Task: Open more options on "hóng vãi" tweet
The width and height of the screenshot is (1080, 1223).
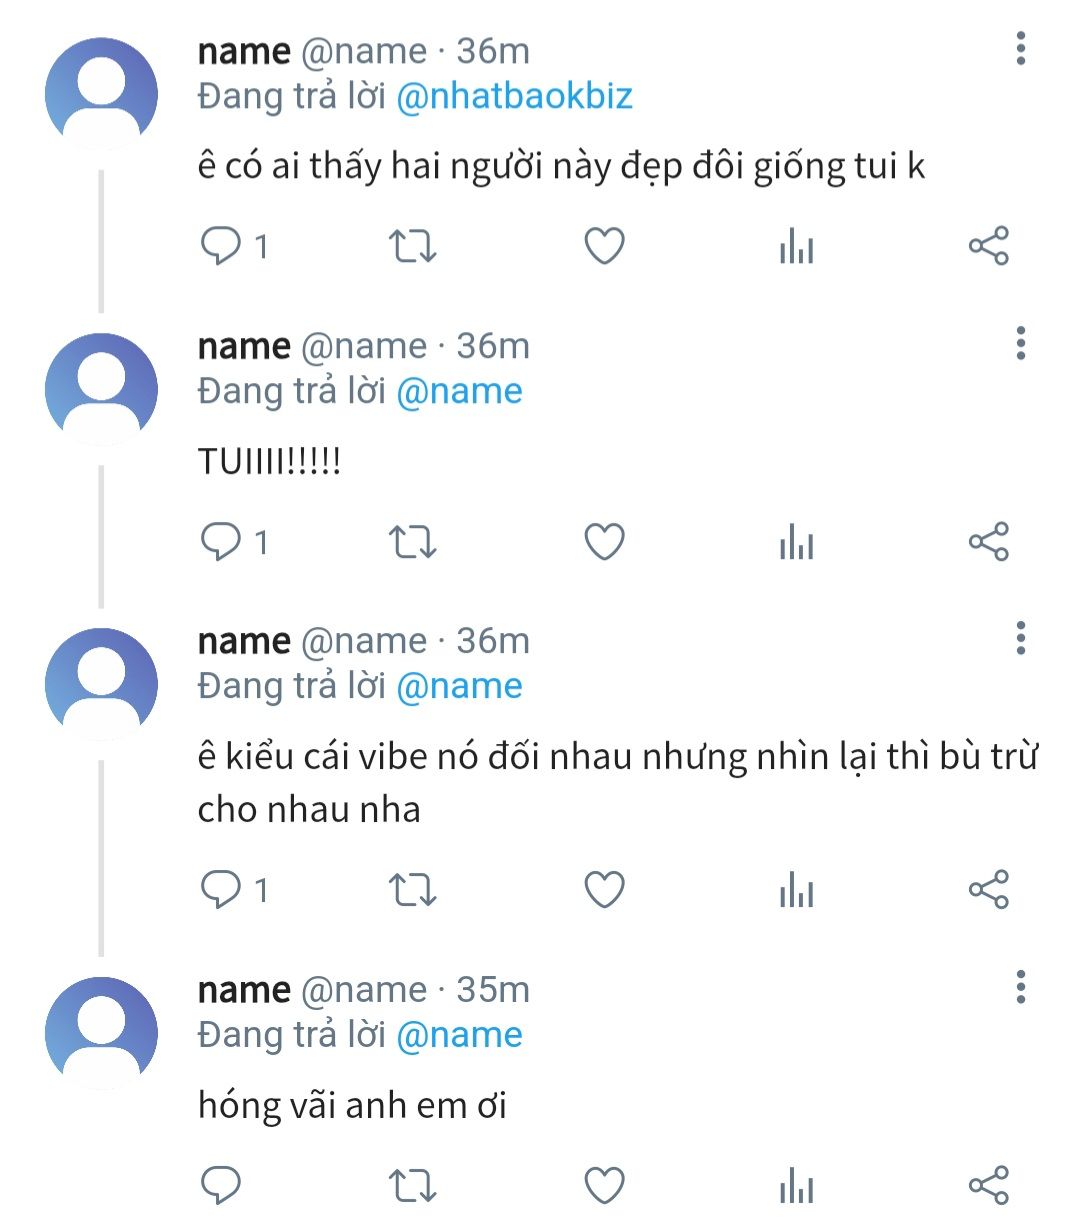Action: (x=1020, y=987)
